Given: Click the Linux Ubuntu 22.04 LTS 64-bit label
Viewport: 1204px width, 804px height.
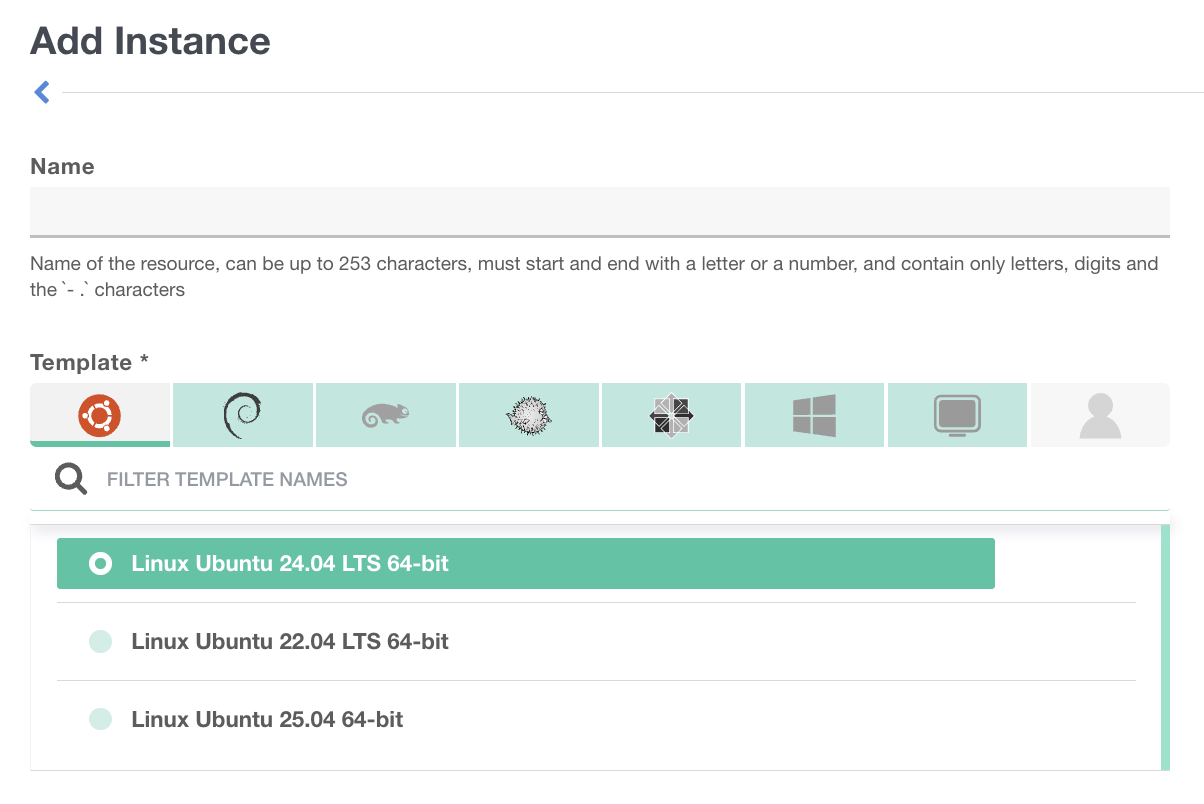Looking at the screenshot, I should (290, 641).
